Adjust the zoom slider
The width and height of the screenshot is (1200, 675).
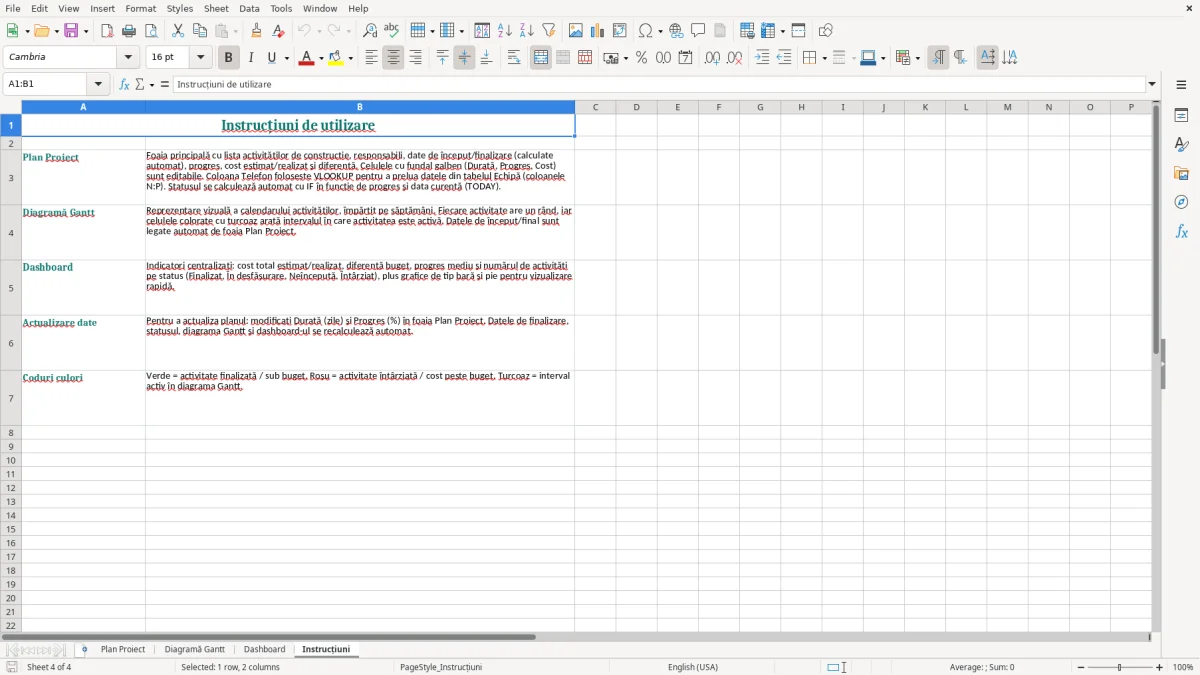tap(1120, 667)
